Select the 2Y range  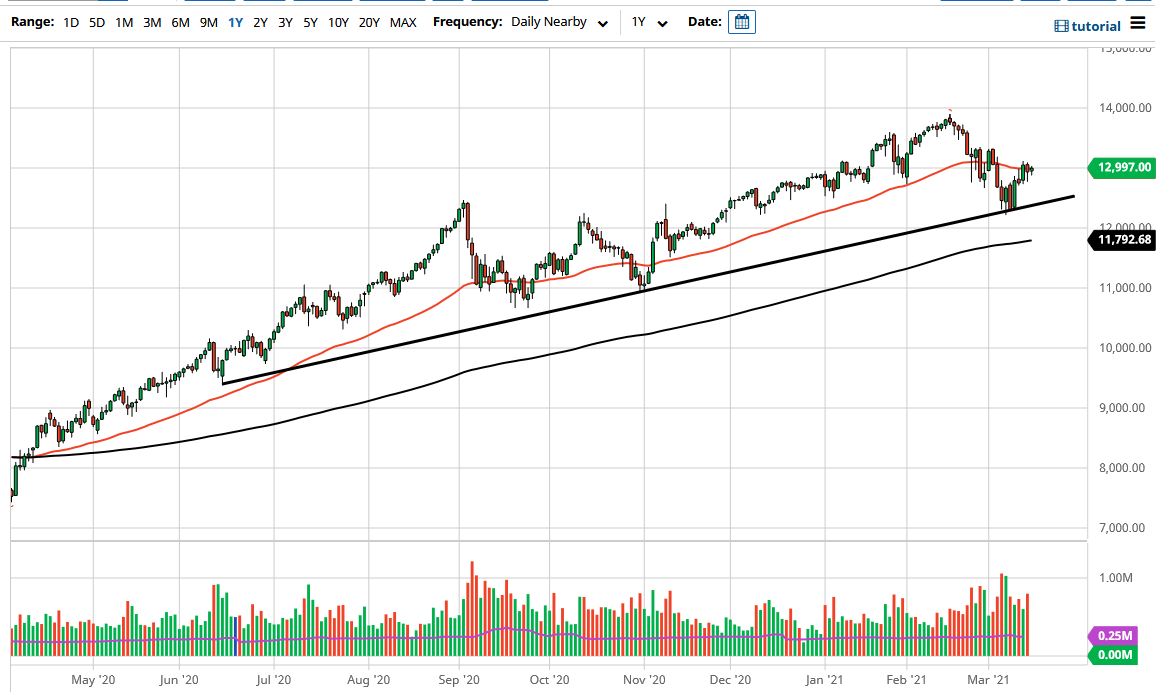tap(259, 21)
